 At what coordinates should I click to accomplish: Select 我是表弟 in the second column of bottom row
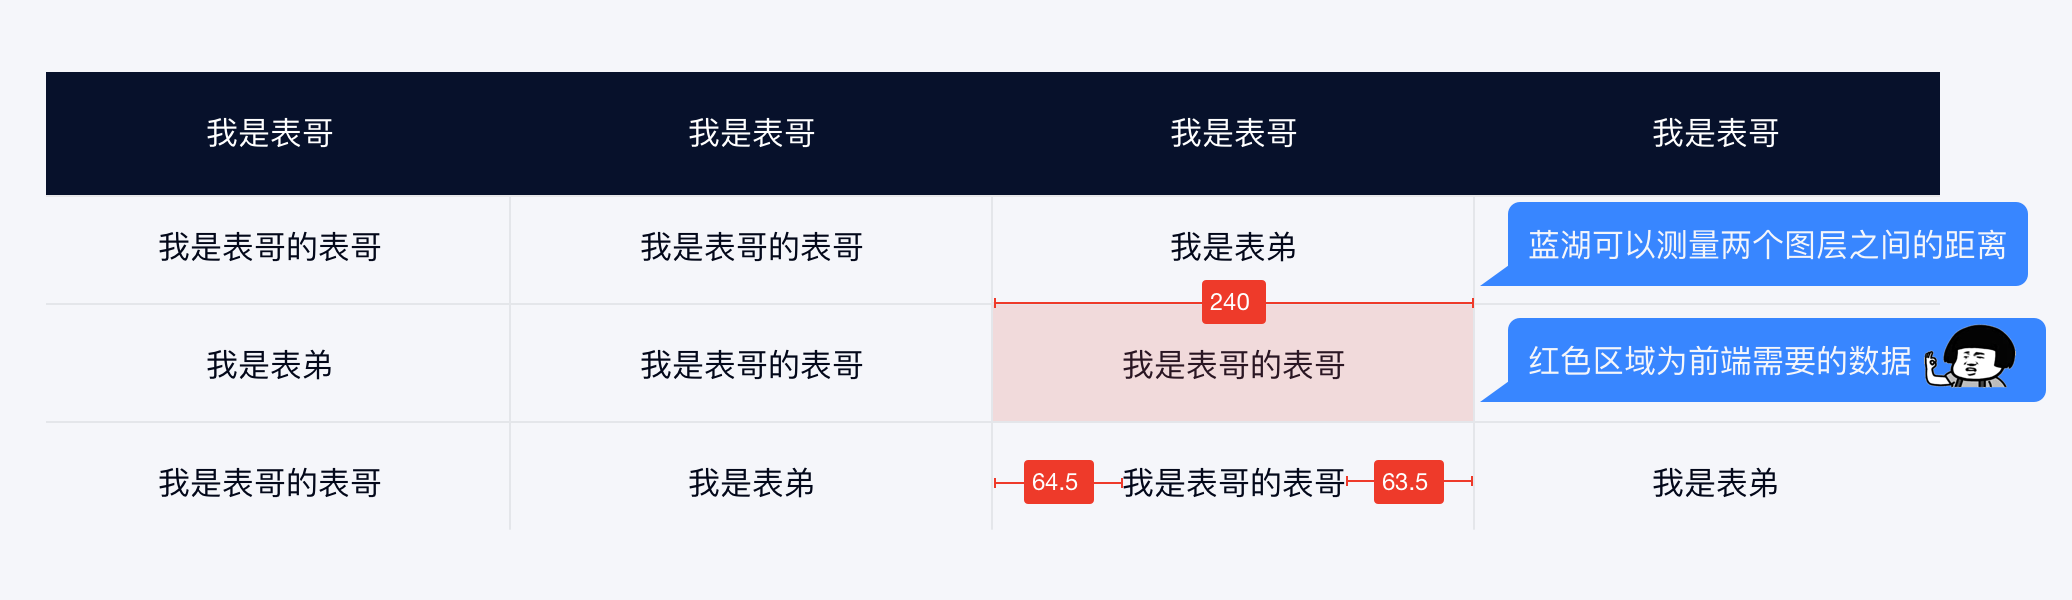coord(752,483)
